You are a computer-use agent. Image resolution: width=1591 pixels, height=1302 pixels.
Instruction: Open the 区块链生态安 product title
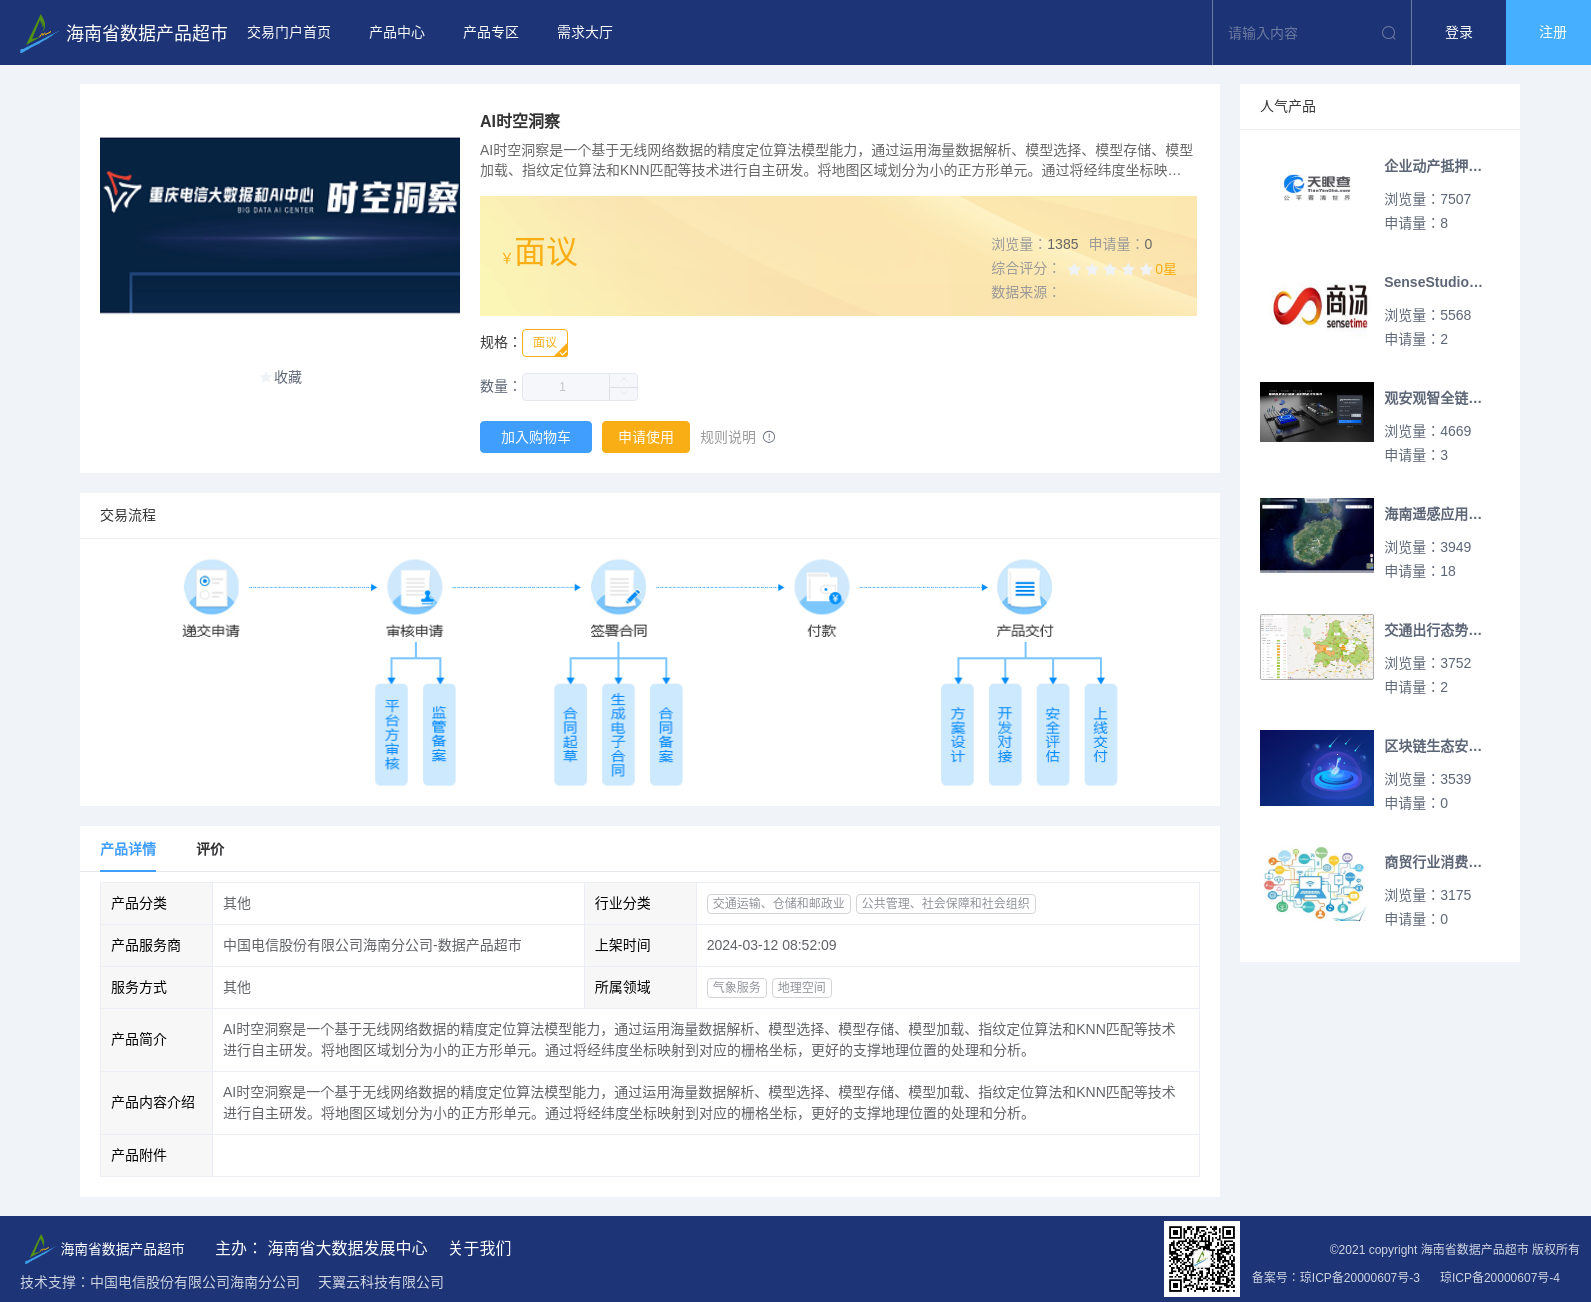(x=1433, y=746)
